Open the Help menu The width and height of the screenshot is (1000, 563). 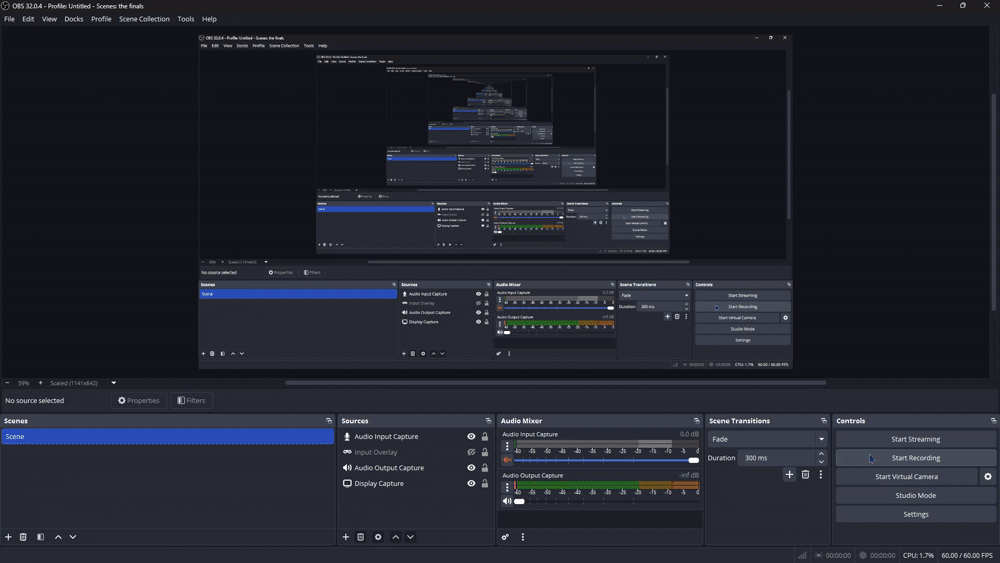point(209,19)
